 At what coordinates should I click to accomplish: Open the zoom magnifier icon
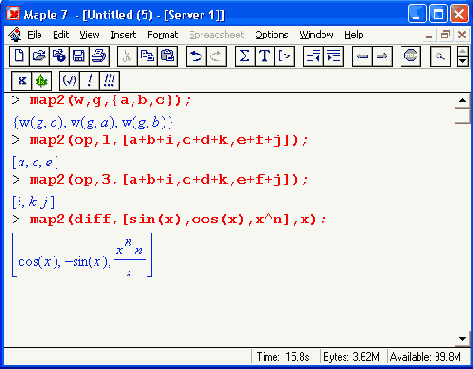pos(440,56)
